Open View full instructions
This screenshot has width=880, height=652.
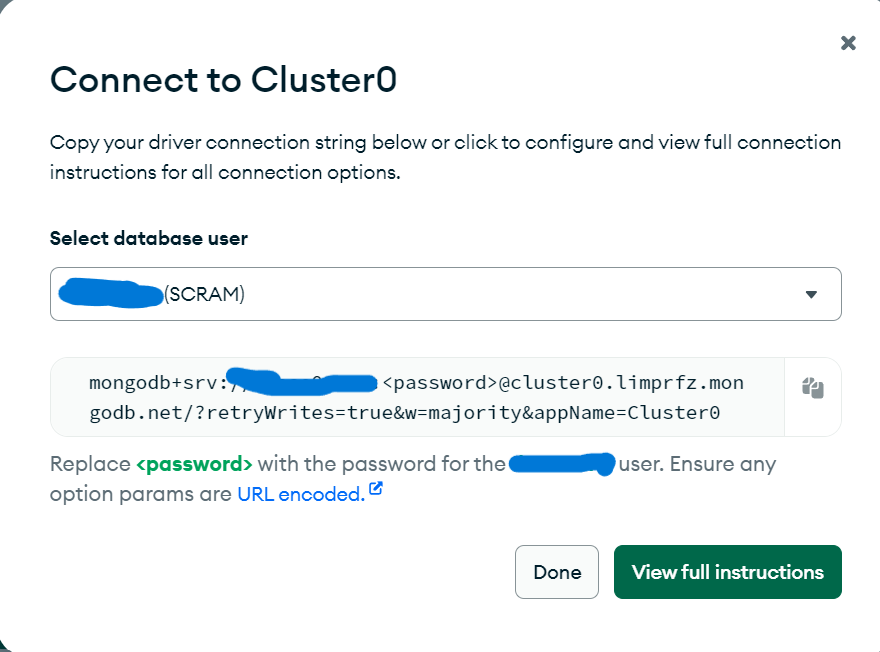[x=728, y=572]
